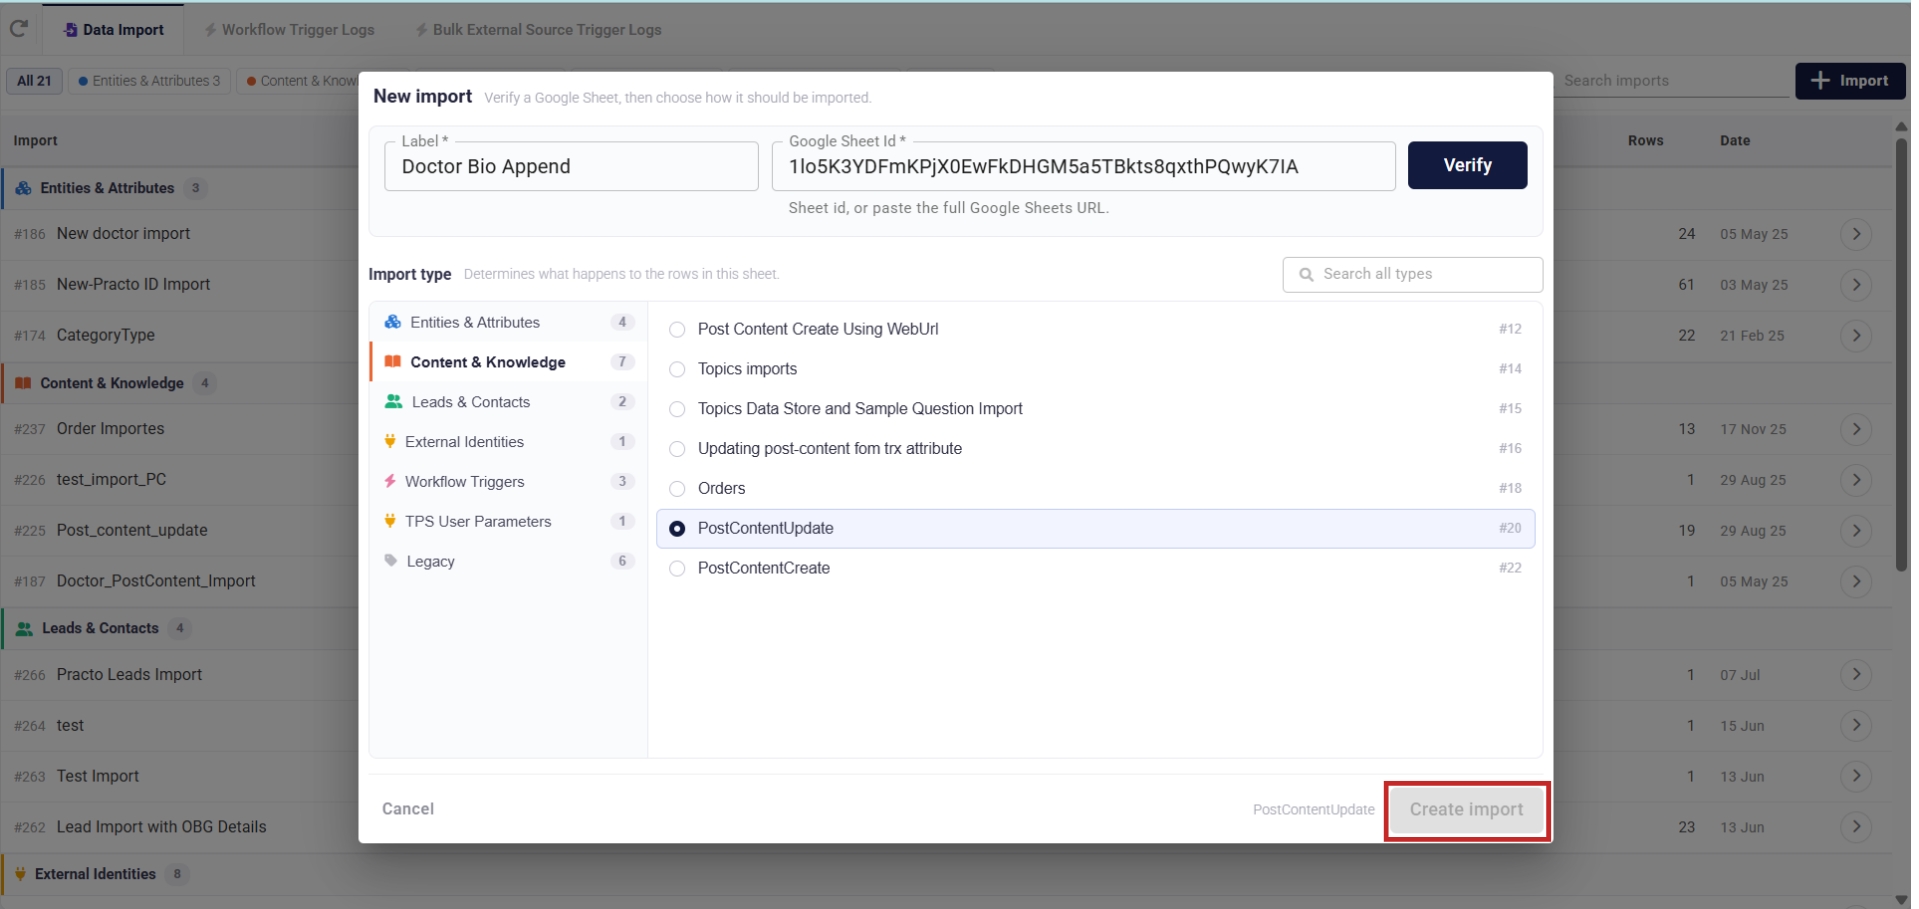Select the PostContentCreate radio option
Screen dimensions: 1919x909
pos(677,568)
